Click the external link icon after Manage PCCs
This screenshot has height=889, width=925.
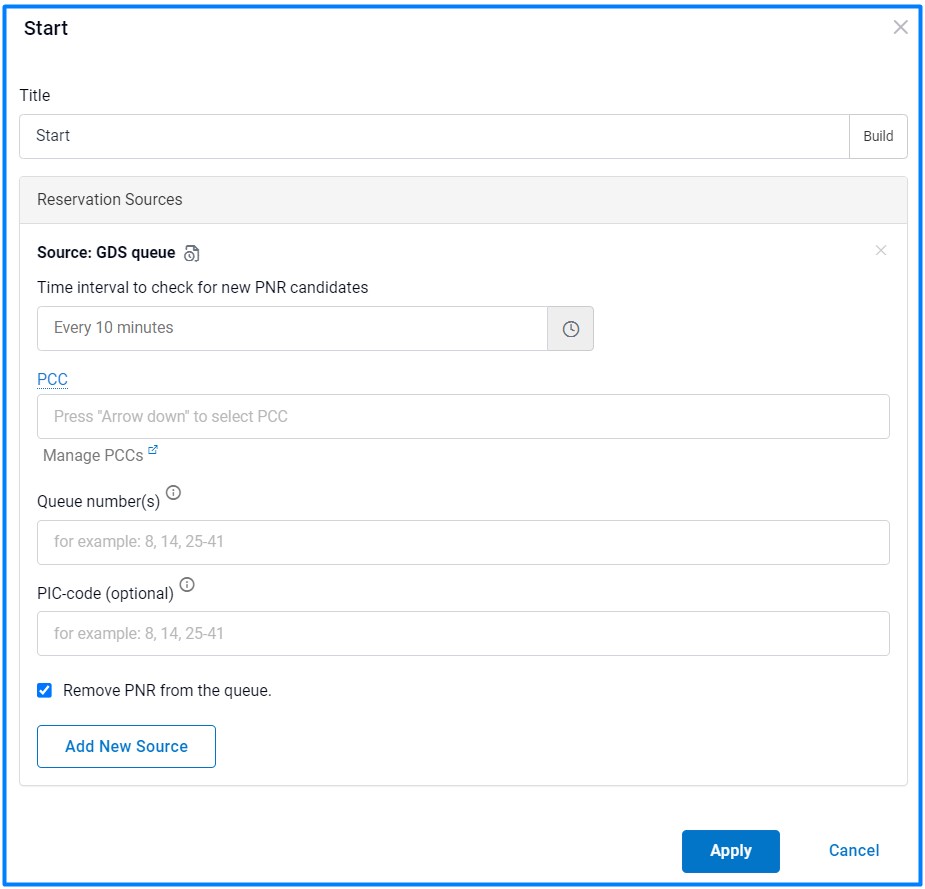pos(153,451)
